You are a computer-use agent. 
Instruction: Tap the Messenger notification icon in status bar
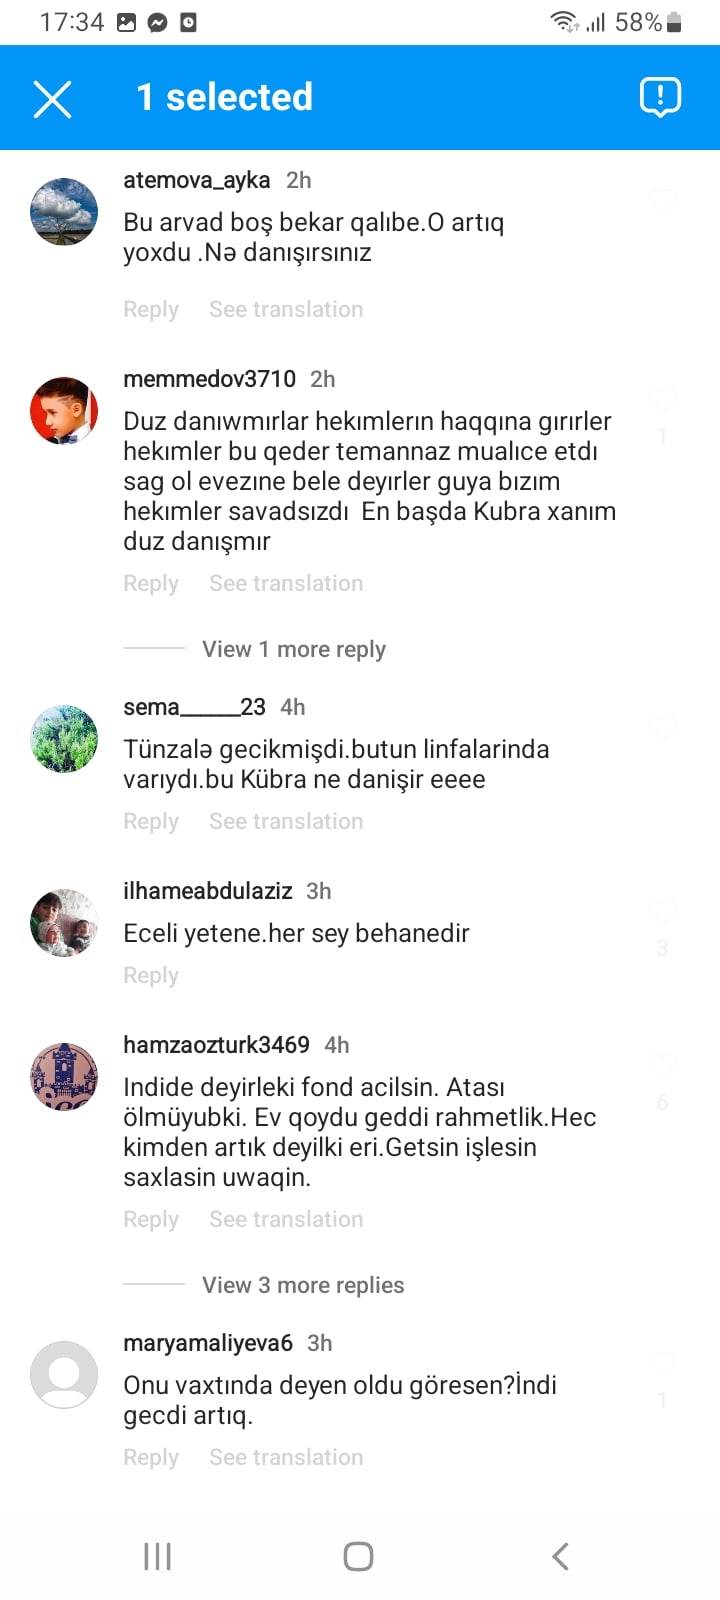click(x=157, y=22)
